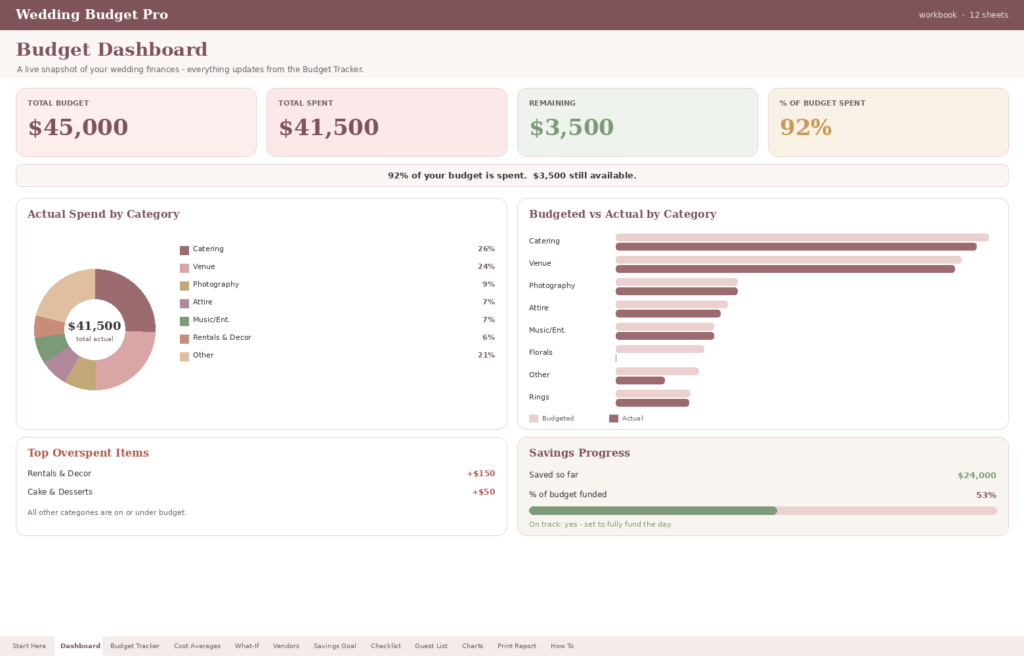Open the Start Here sheet tab

click(x=29, y=646)
